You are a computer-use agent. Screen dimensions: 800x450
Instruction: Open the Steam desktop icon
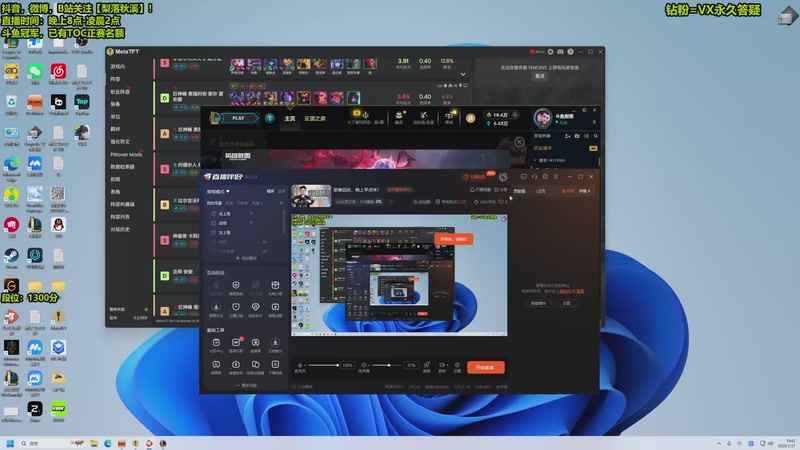[11, 258]
